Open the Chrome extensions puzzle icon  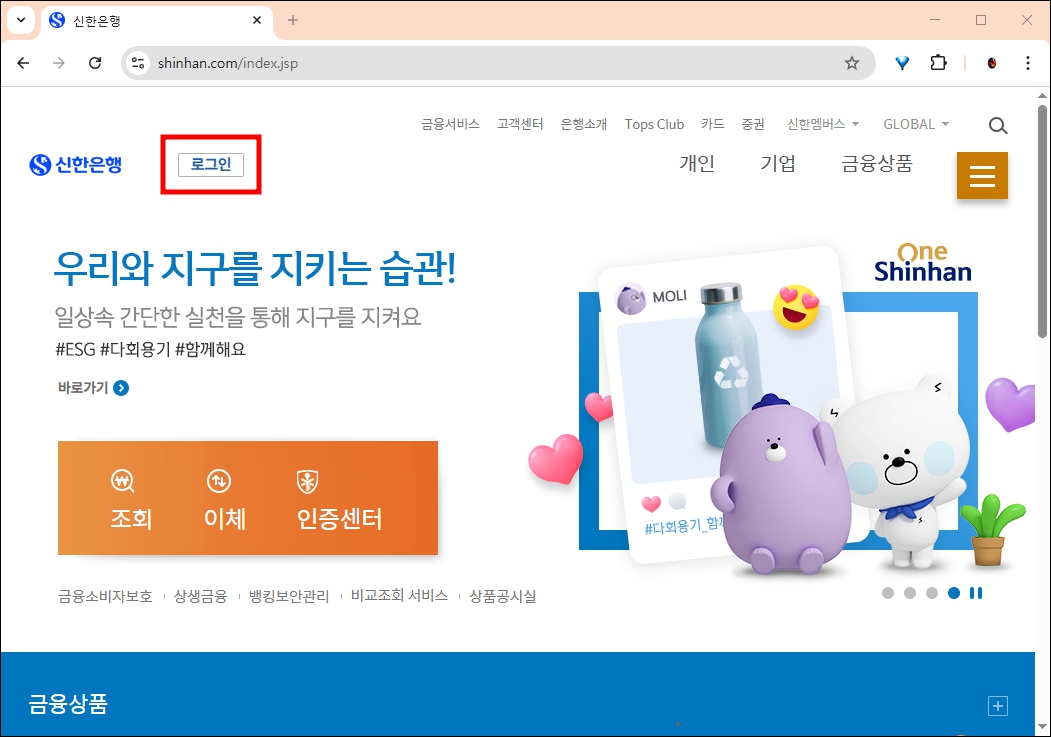point(938,62)
